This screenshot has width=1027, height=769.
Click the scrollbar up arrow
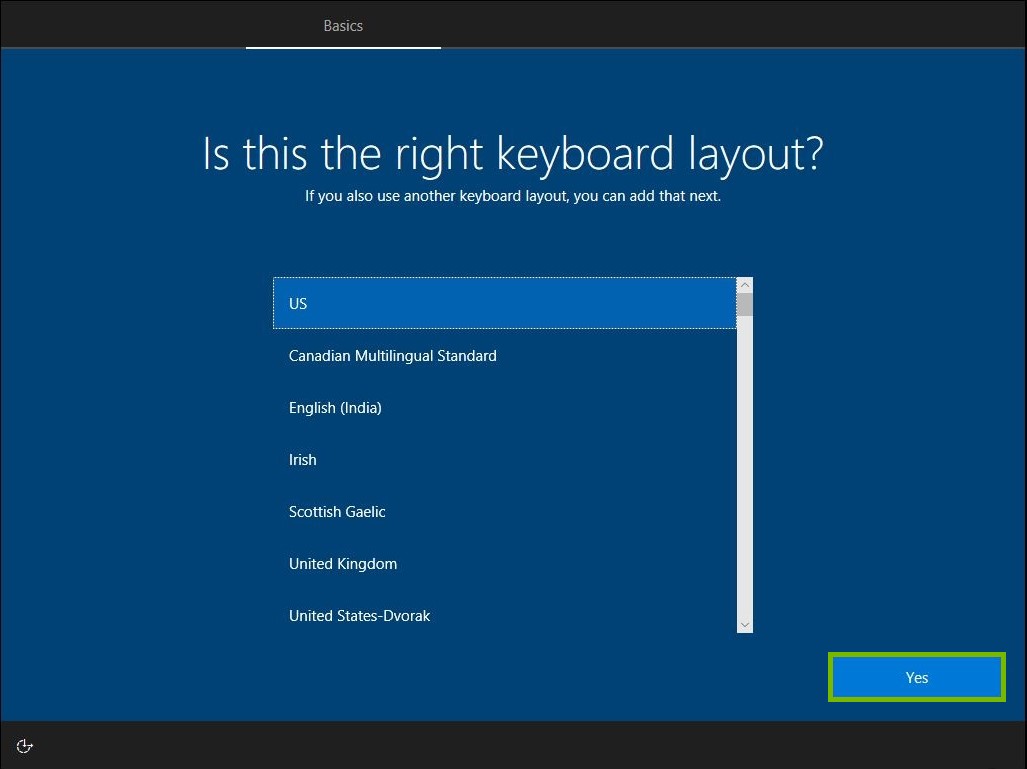[x=744, y=284]
